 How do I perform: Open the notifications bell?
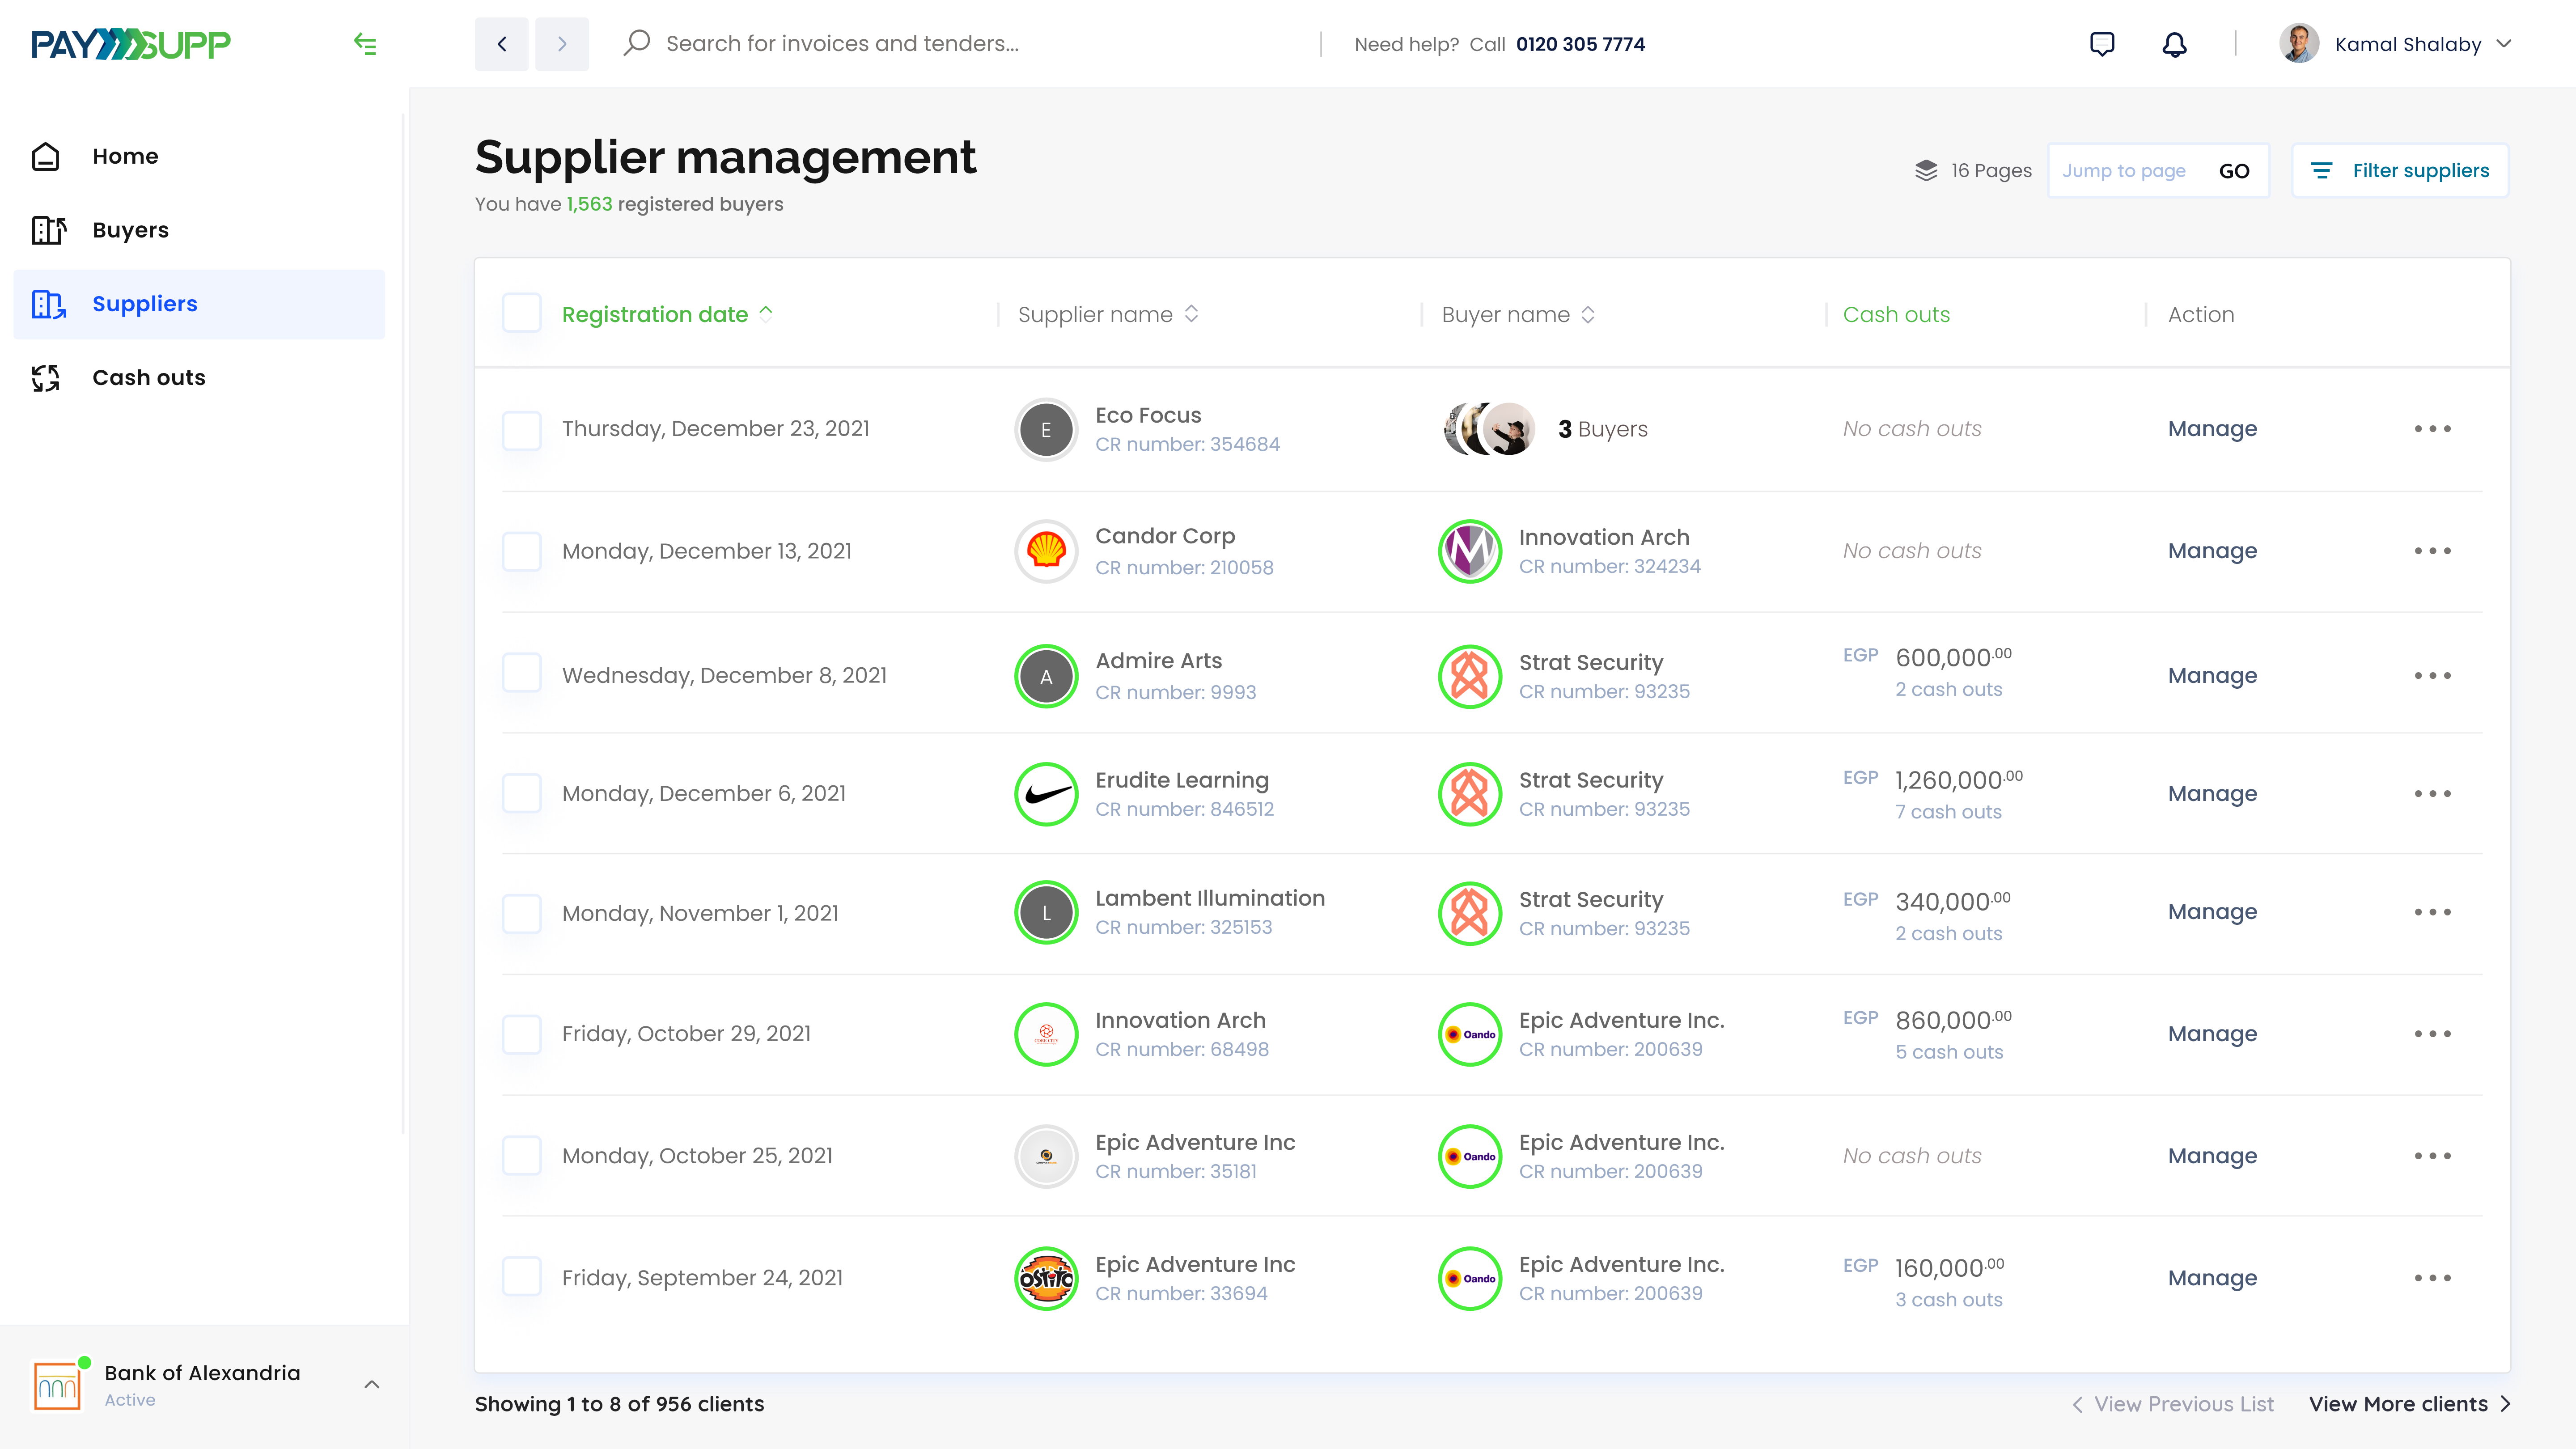2174,44
